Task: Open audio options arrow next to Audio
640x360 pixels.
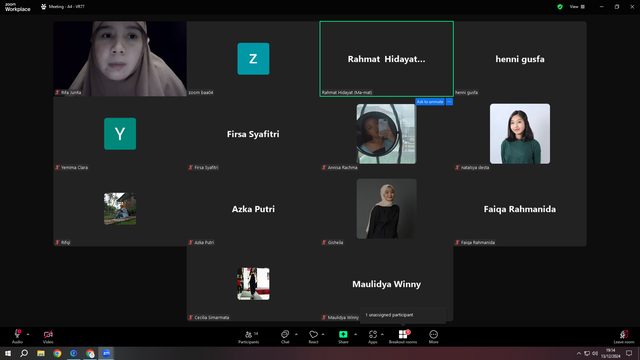Action: pyautogui.click(x=28, y=334)
